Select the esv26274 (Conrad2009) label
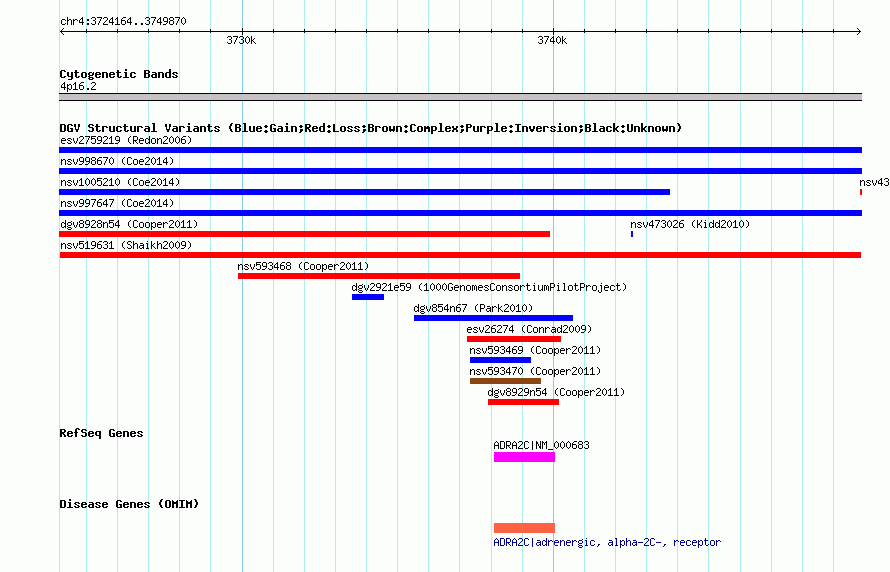Image resolution: width=890 pixels, height=572 pixels. tap(529, 329)
